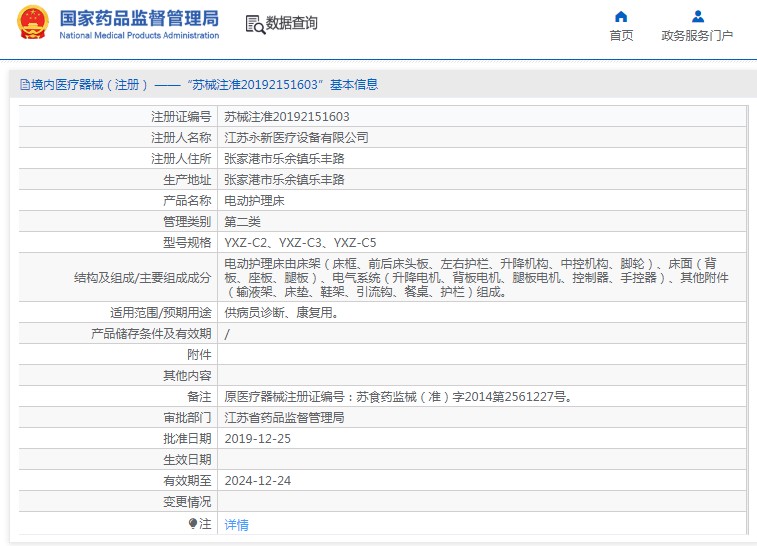757x546 pixels.
Task: Select 注册人住所 address value
Action: coord(284,159)
